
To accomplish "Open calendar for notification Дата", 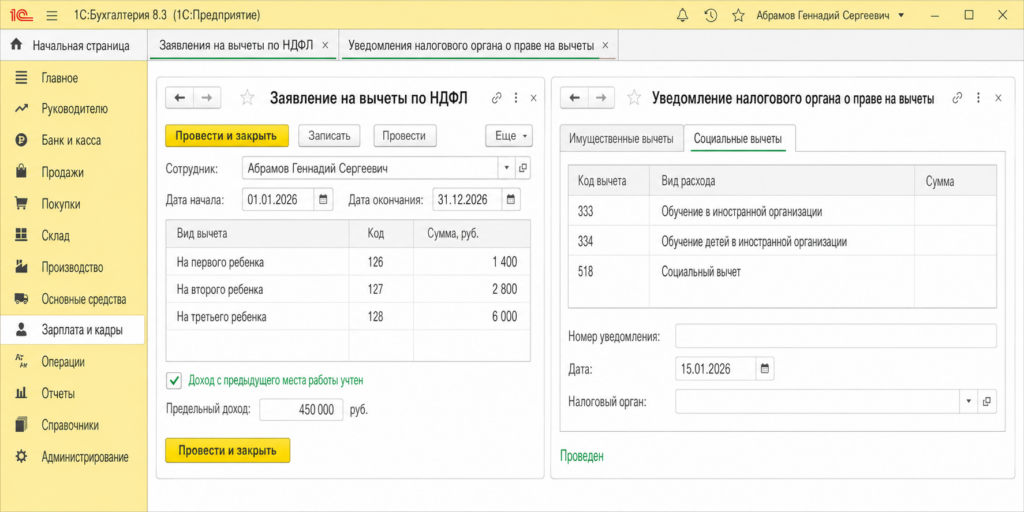I will click(765, 369).
